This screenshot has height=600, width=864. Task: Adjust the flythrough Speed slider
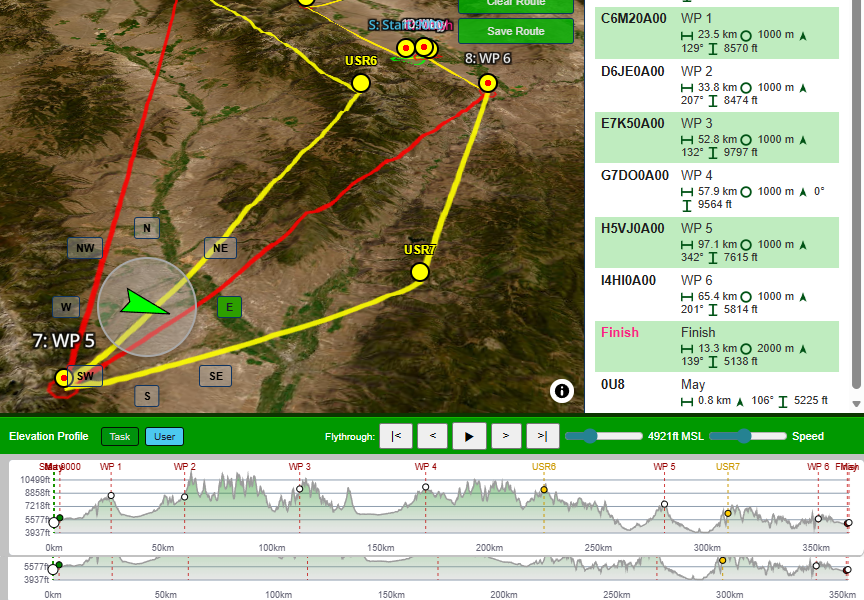748,436
